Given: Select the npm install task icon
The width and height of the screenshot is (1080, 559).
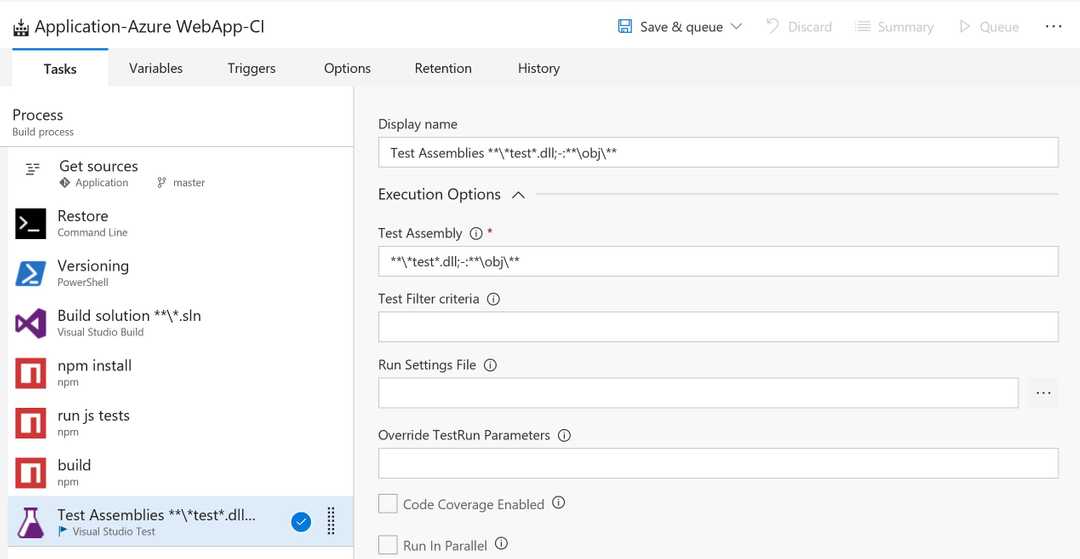Looking at the screenshot, I should click(31, 373).
